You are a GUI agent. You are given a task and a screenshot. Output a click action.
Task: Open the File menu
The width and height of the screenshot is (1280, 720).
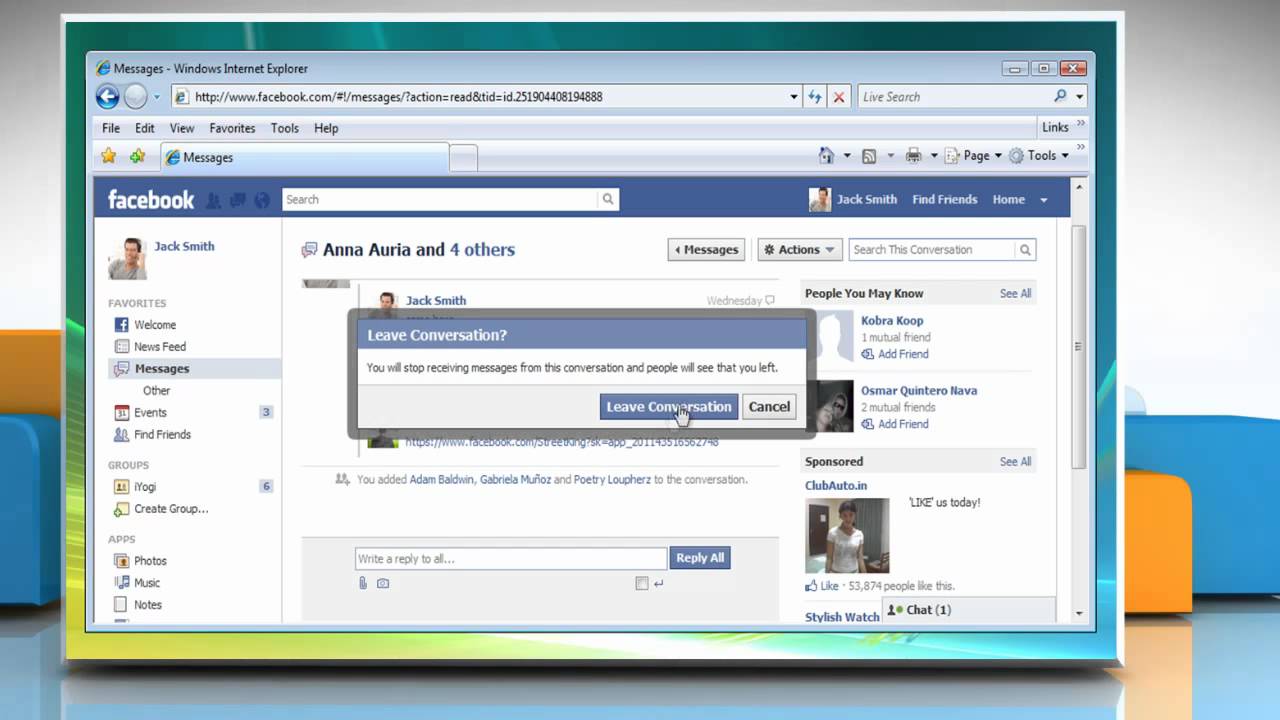point(111,128)
